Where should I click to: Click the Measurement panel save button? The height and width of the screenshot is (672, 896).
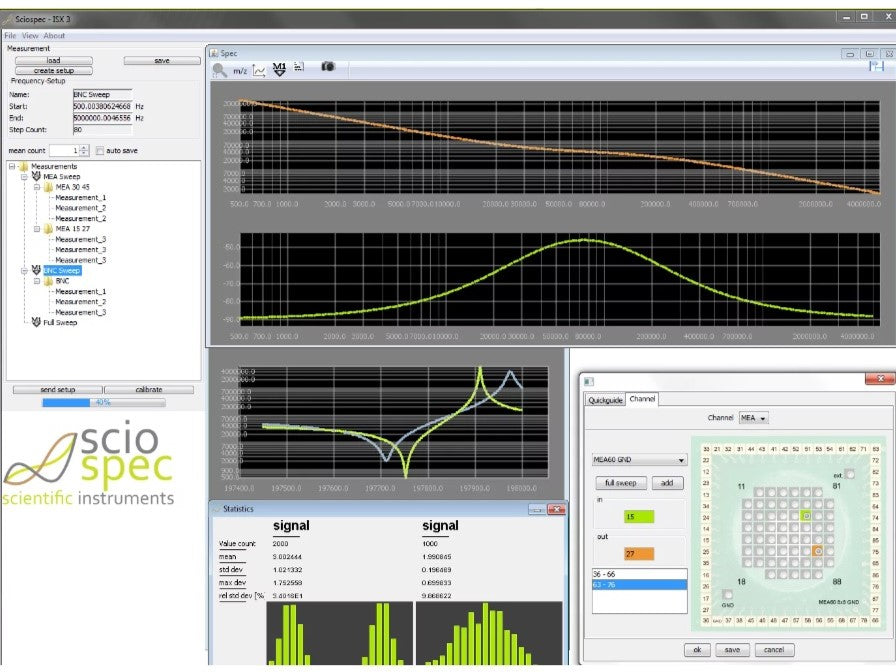coord(162,60)
